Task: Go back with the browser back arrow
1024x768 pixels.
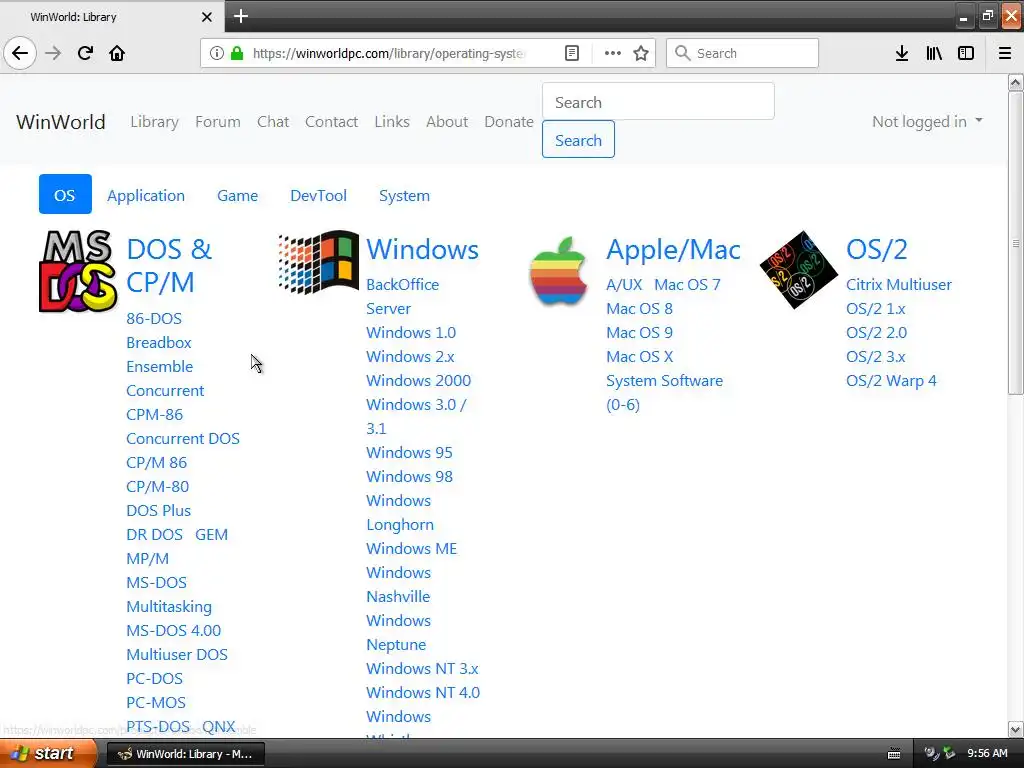Action: coord(20,53)
